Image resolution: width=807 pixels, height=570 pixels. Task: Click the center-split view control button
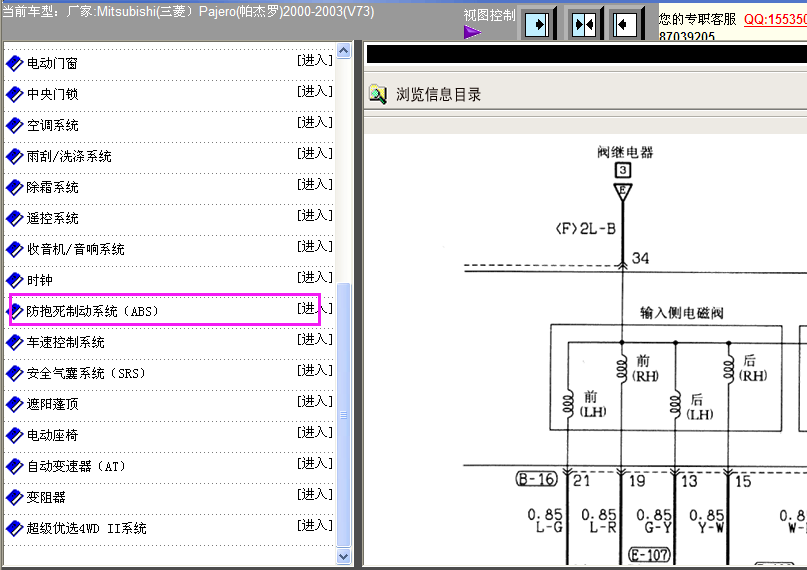(584, 24)
